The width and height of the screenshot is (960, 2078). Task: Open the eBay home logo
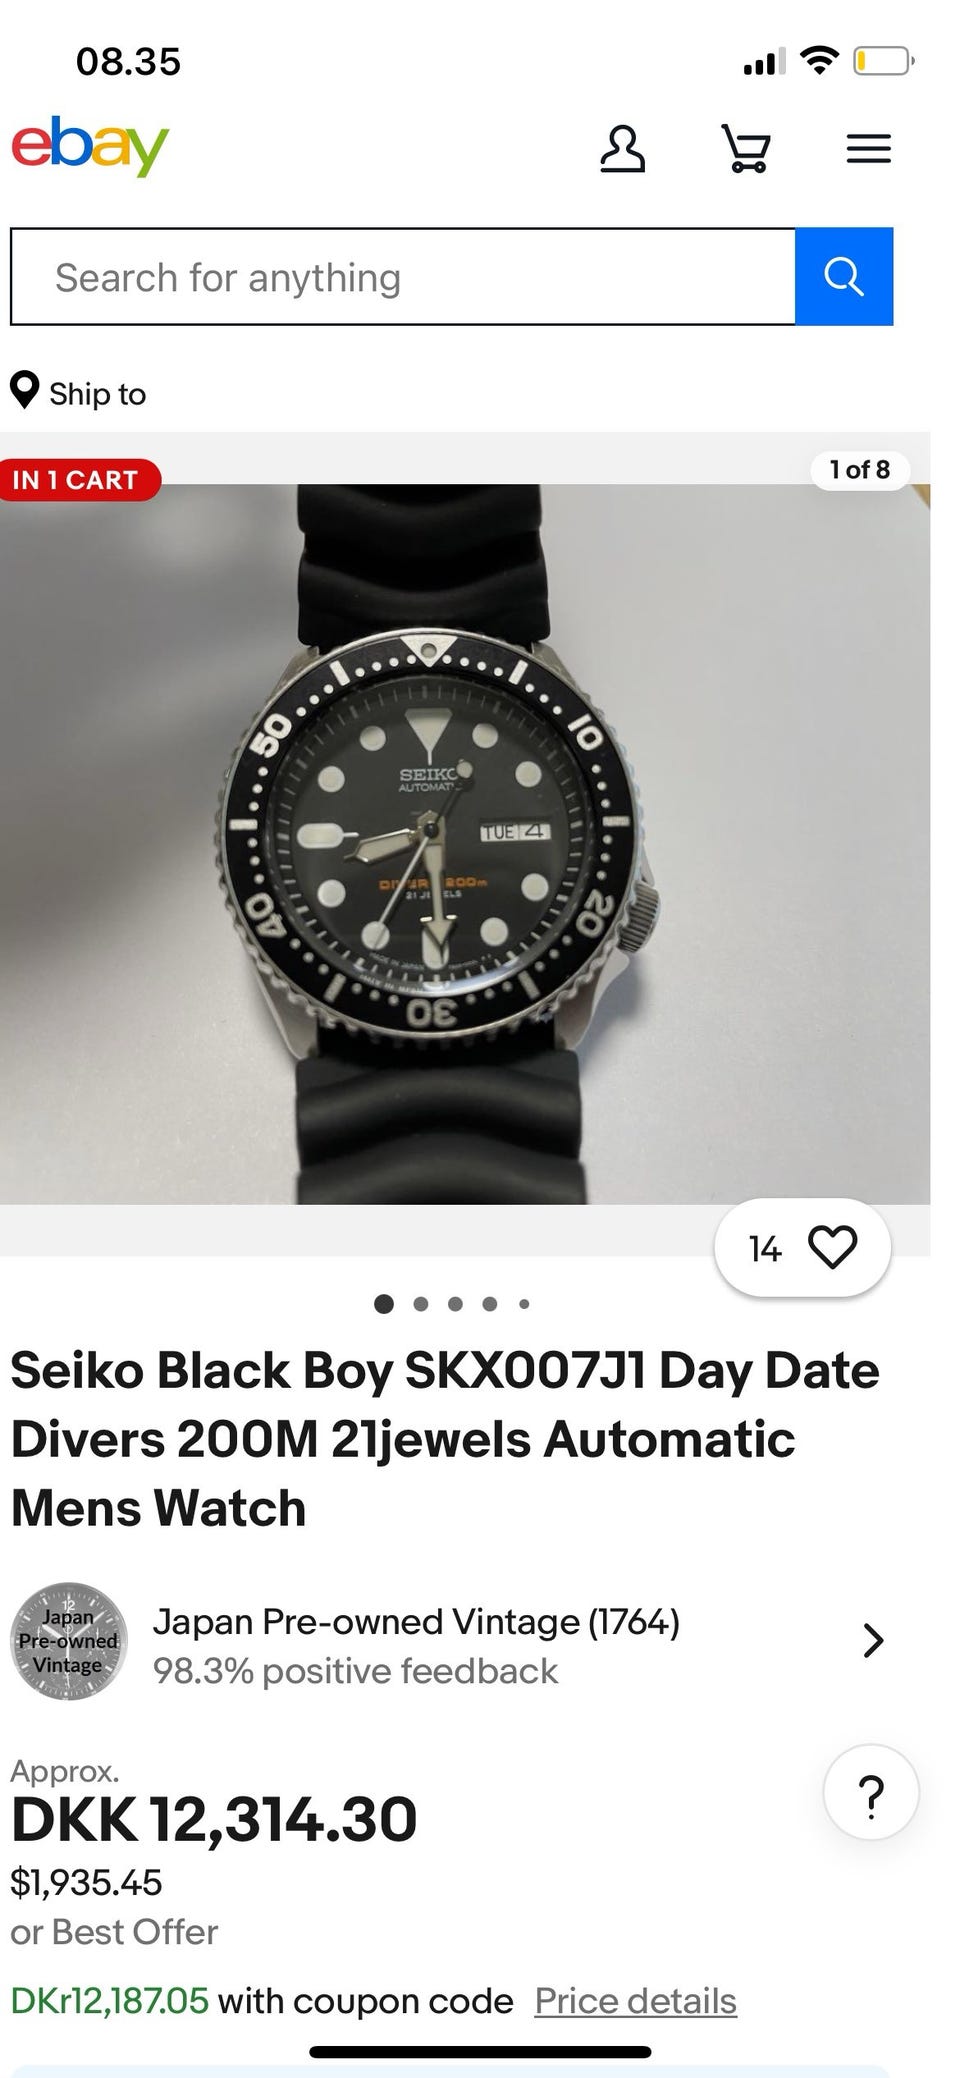coord(90,148)
